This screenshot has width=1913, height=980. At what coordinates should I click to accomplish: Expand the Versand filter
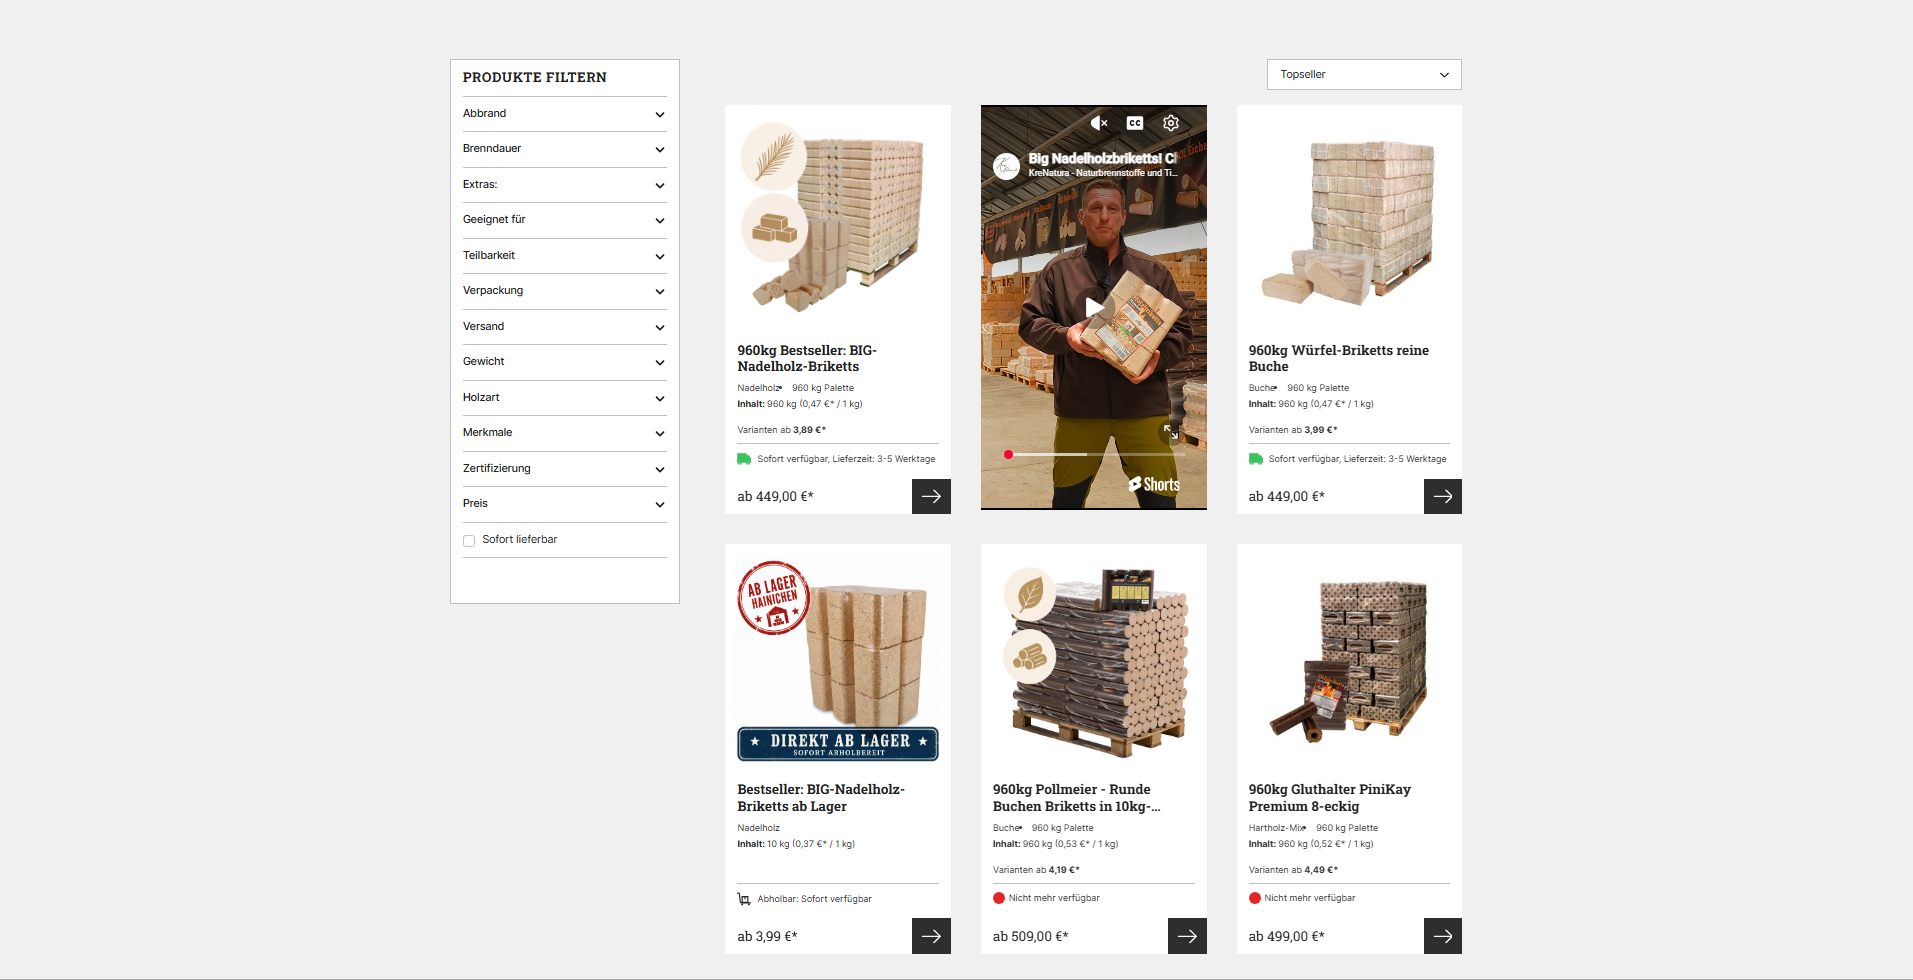tap(564, 327)
